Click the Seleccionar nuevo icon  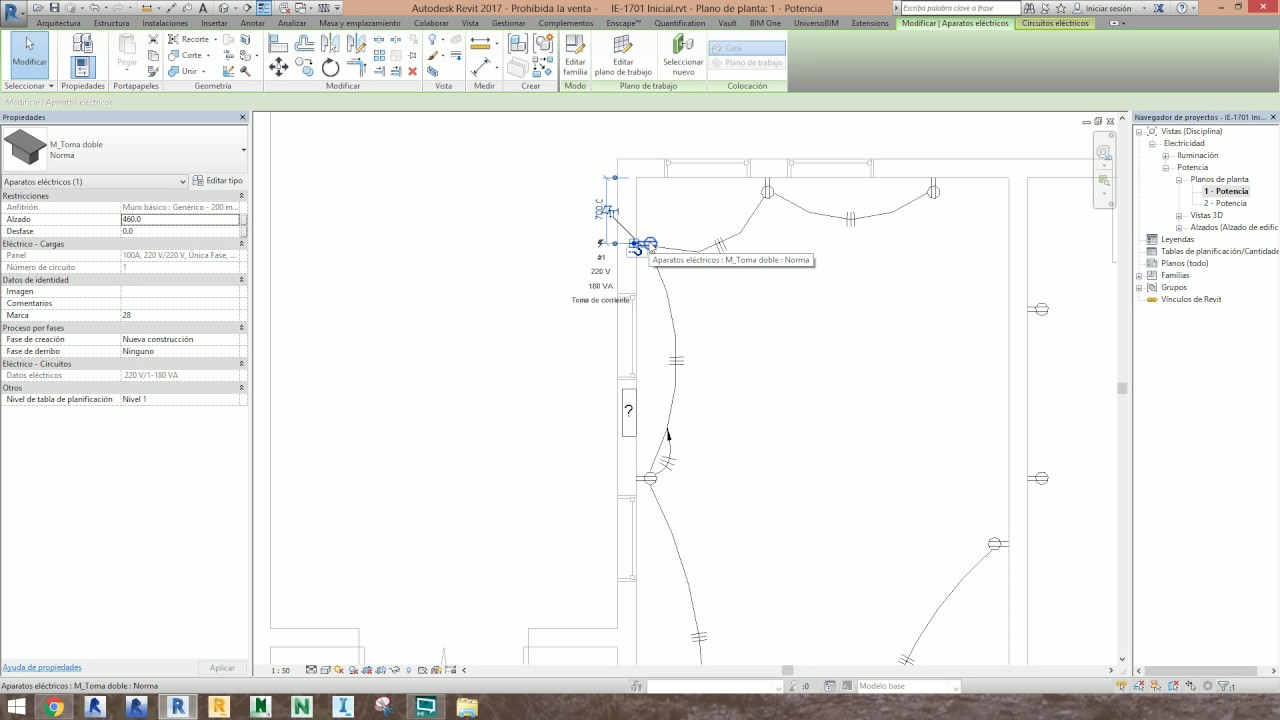click(x=683, y=54)
